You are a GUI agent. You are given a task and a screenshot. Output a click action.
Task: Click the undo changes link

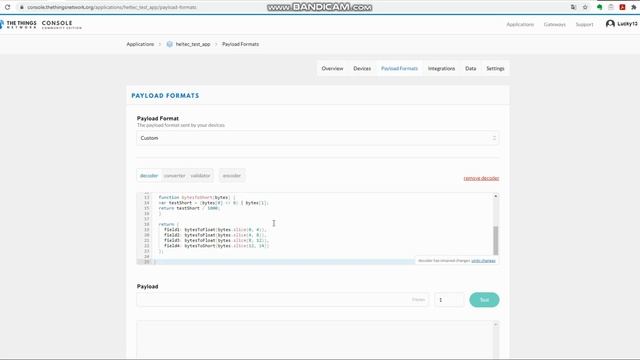483,260
